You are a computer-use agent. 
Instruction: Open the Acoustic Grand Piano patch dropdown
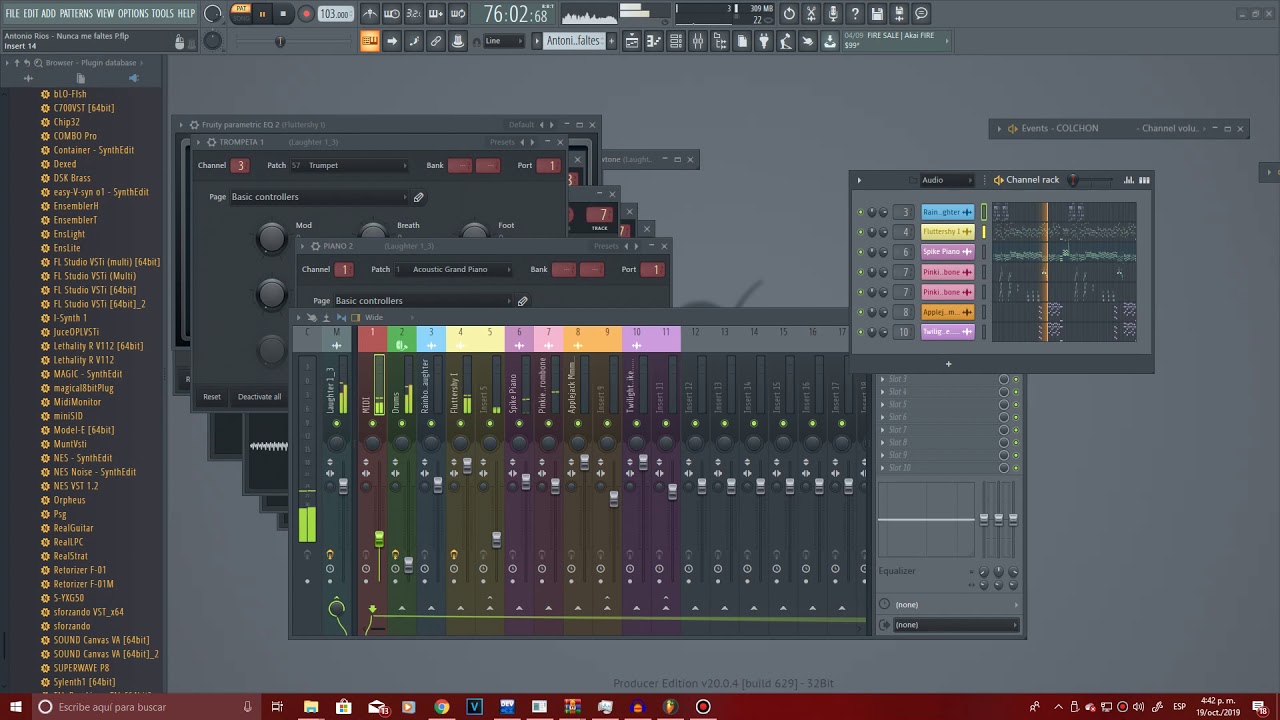[453, 270]
